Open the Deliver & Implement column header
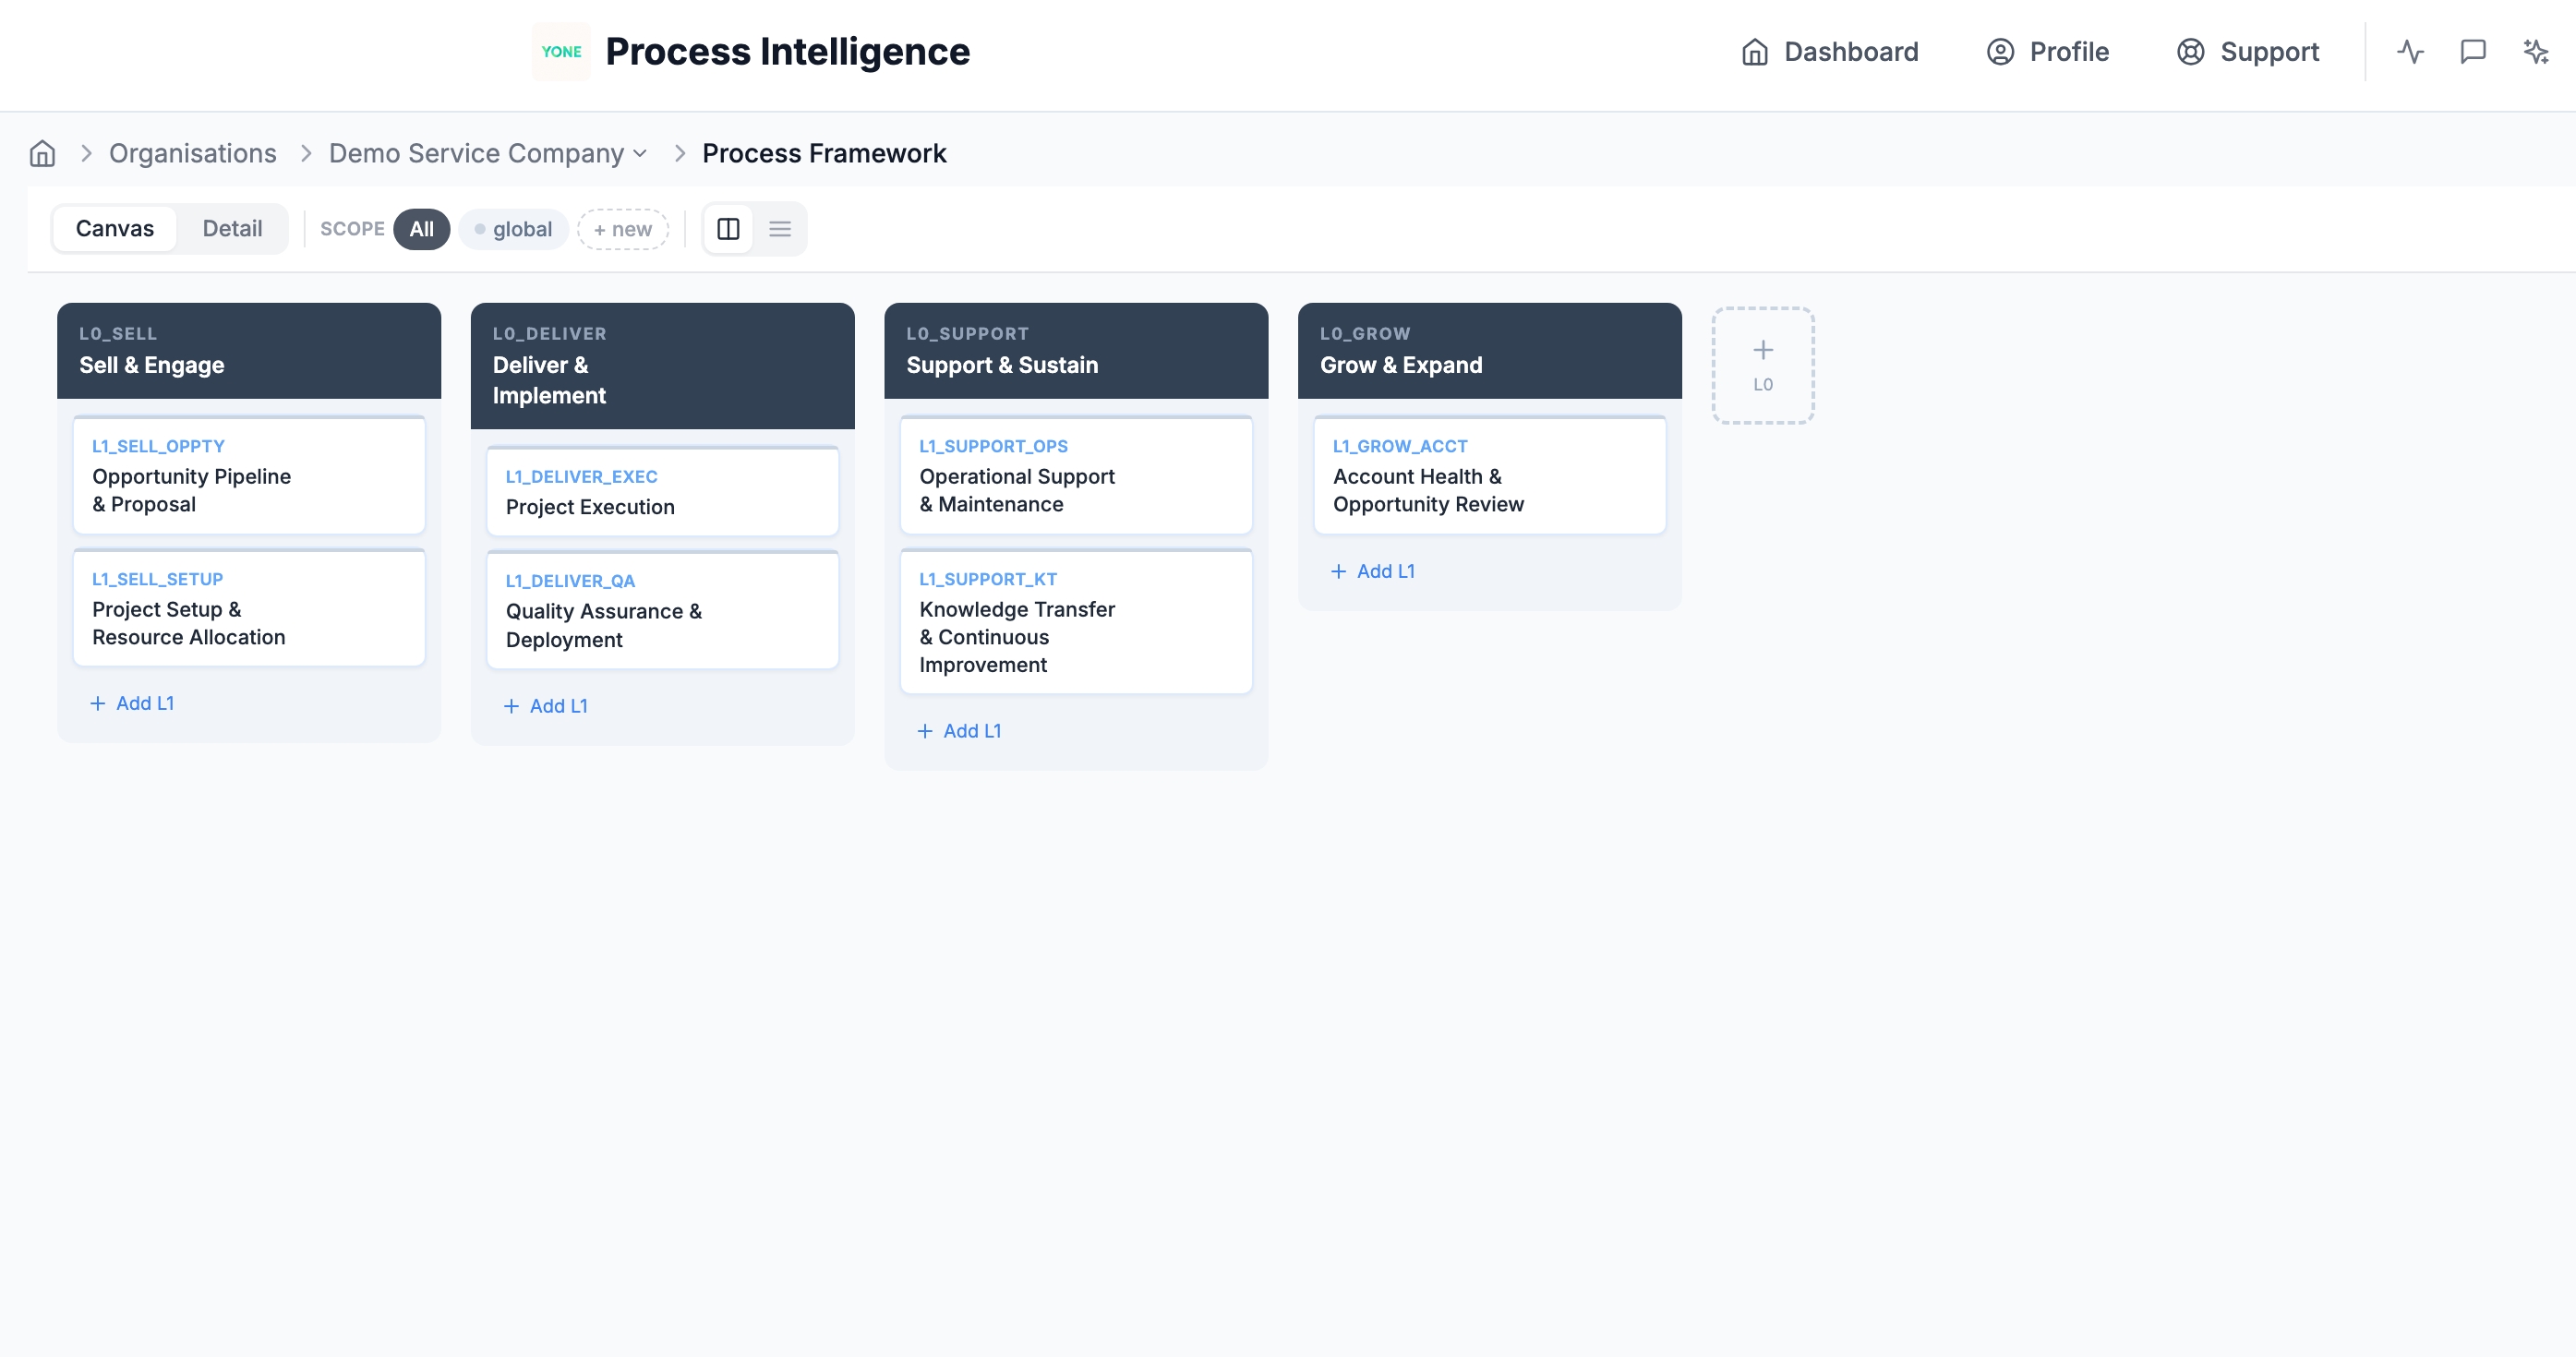The height and width of the screenshot is (1357, 2576). (662, 366)
